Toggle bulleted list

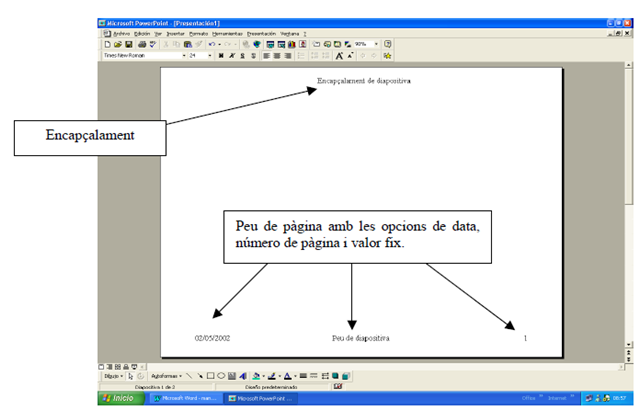pyautogui.click(x=301, y=56)
